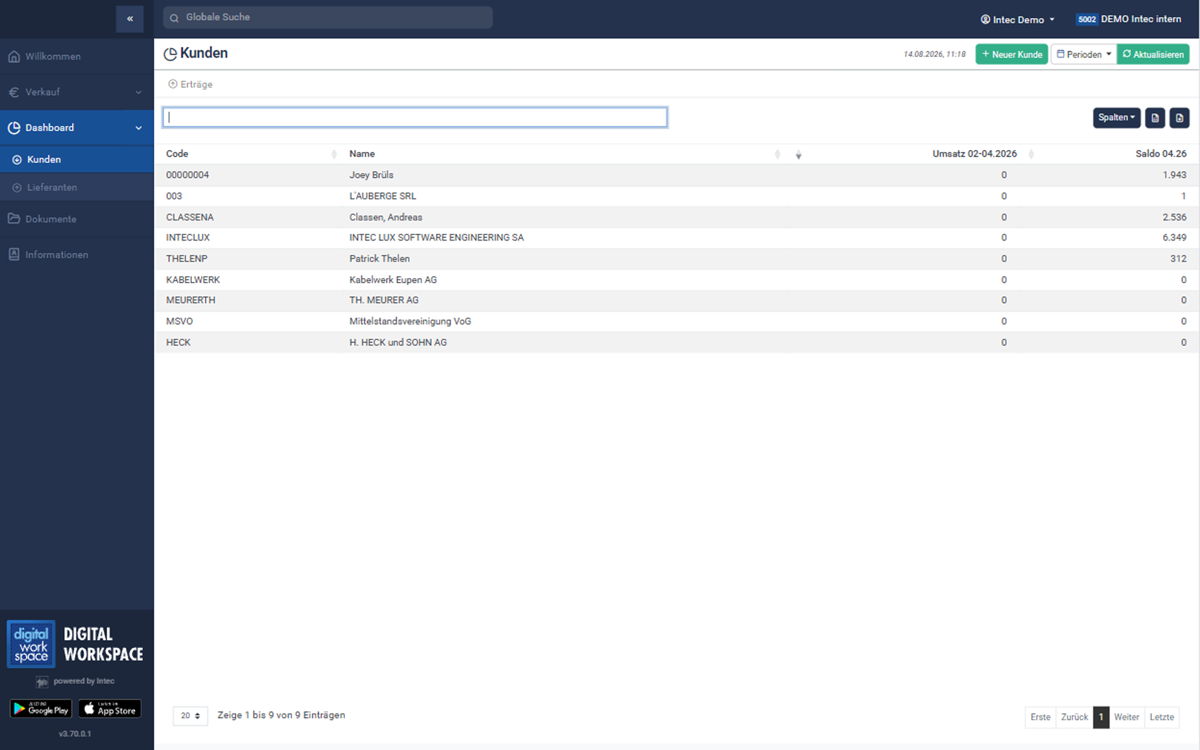Viewport: 1200px width, 750px height.
Task: Open the Perioden dropdown
Action: pos(1083,54)
